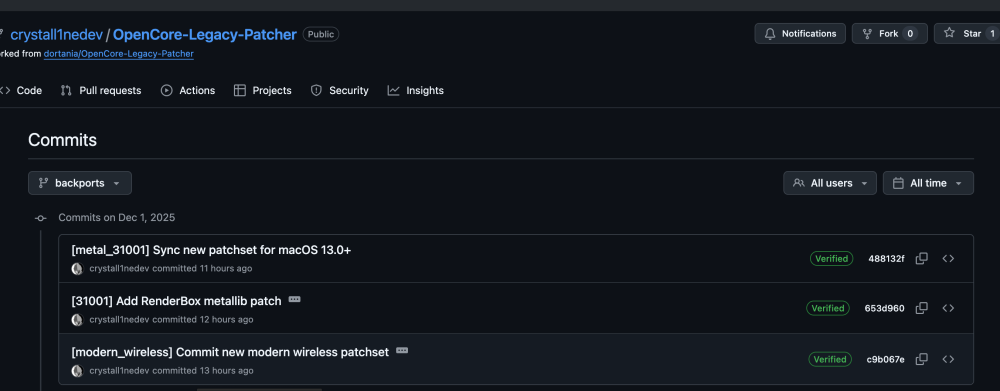This screenshot has width=1000, height=391.
Task: Click the Commits page heading
Action: tap(62, 140)
